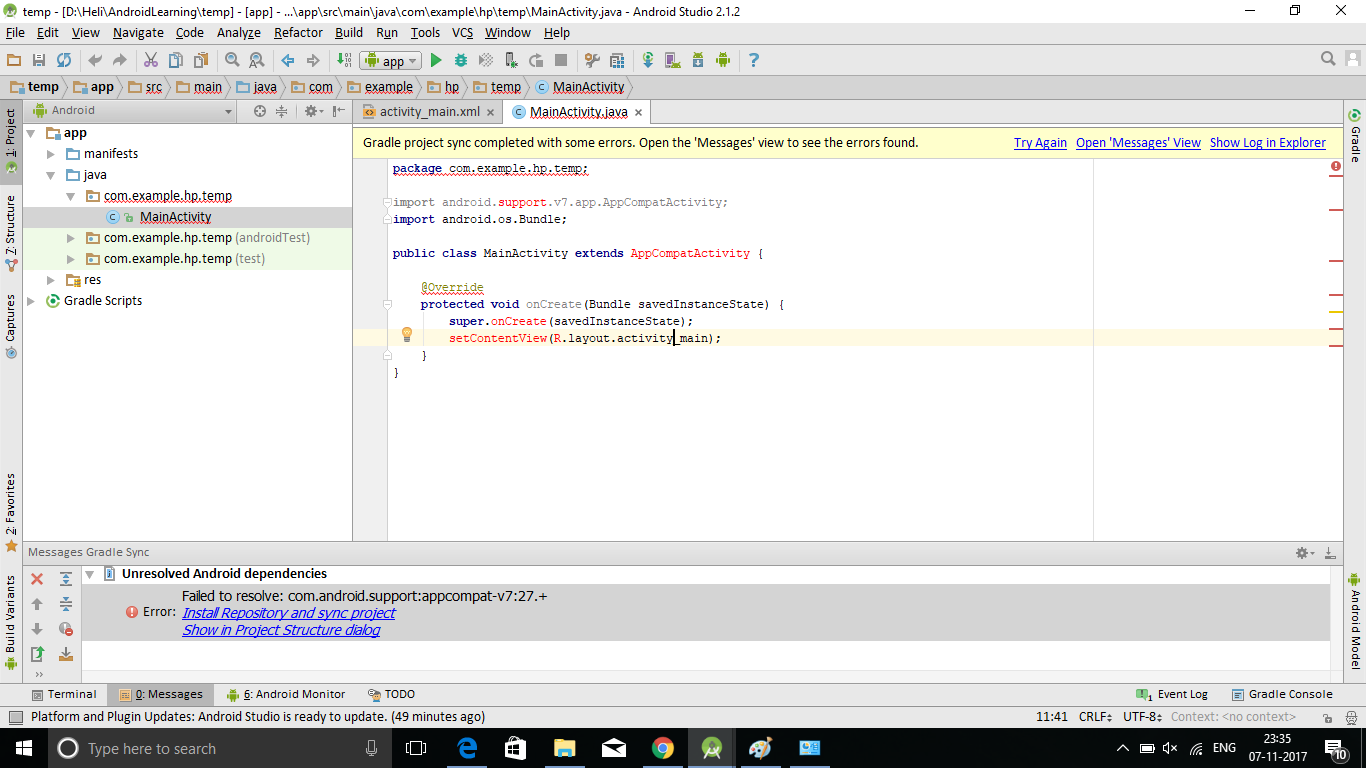The width and height of the screenshot is (1366, 768).
Task: Click Install Repository and sync project link
Action: coord(288,613)
